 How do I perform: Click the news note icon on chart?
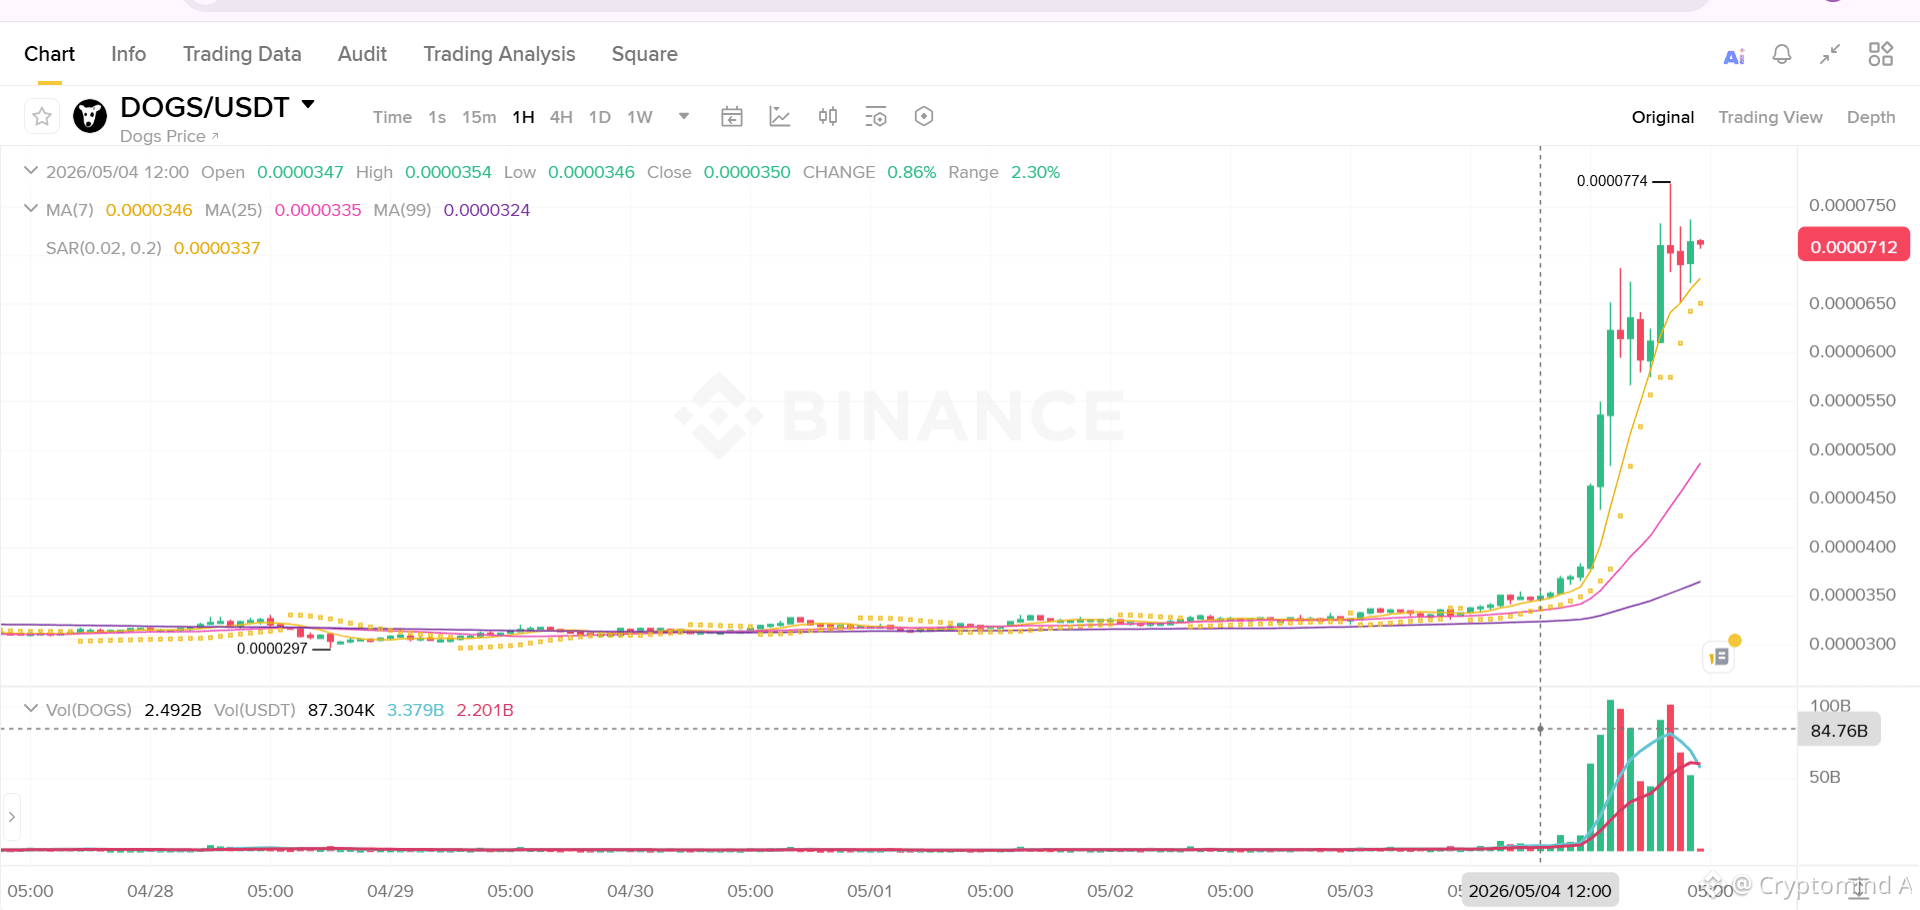(1719, 656)
